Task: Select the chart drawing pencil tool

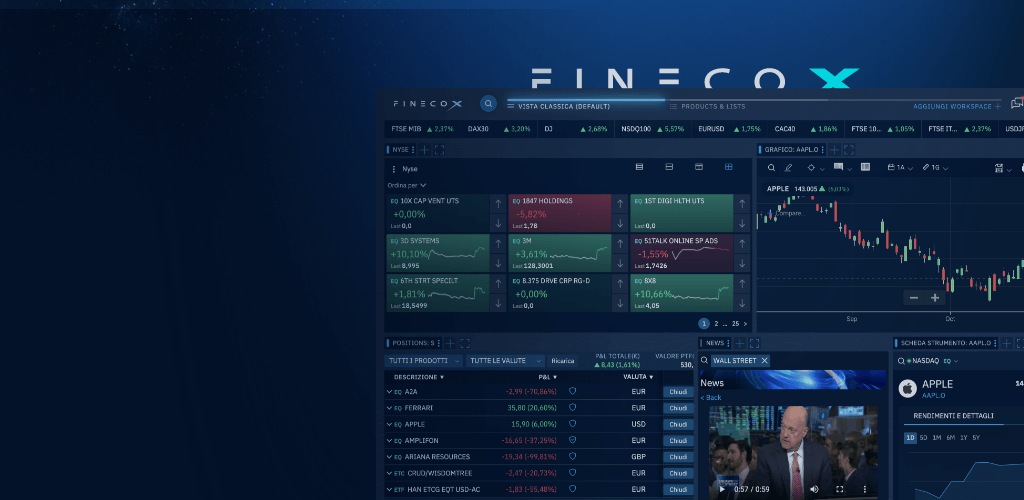Action: 788,168
